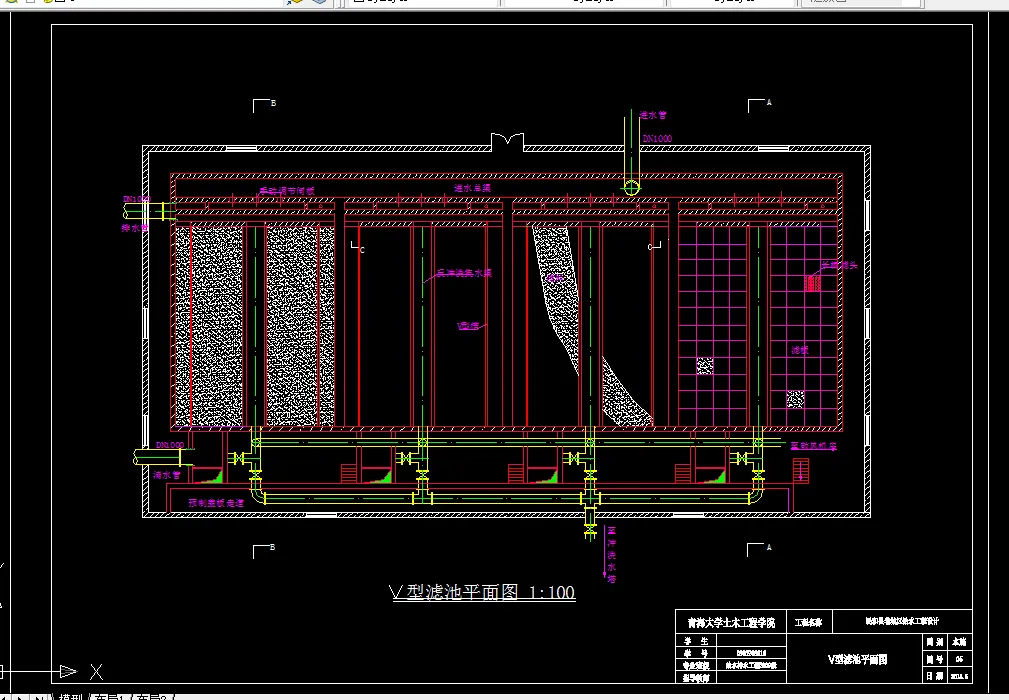This screenshot has width=1009, height=700.
Task: Select the 进水管 inlet pipe label
Action: pyautogui.click(x=653, y=115)
